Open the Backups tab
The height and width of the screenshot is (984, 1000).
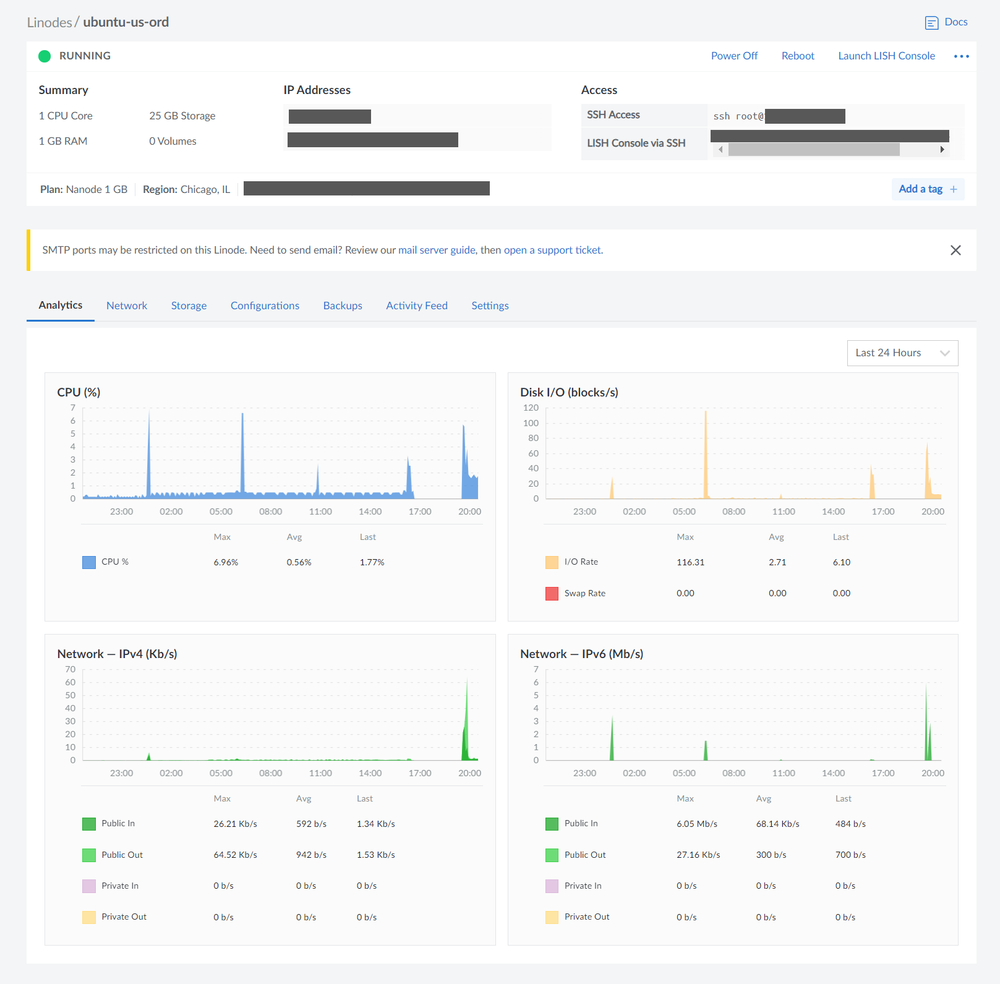(x=343, y=305)
